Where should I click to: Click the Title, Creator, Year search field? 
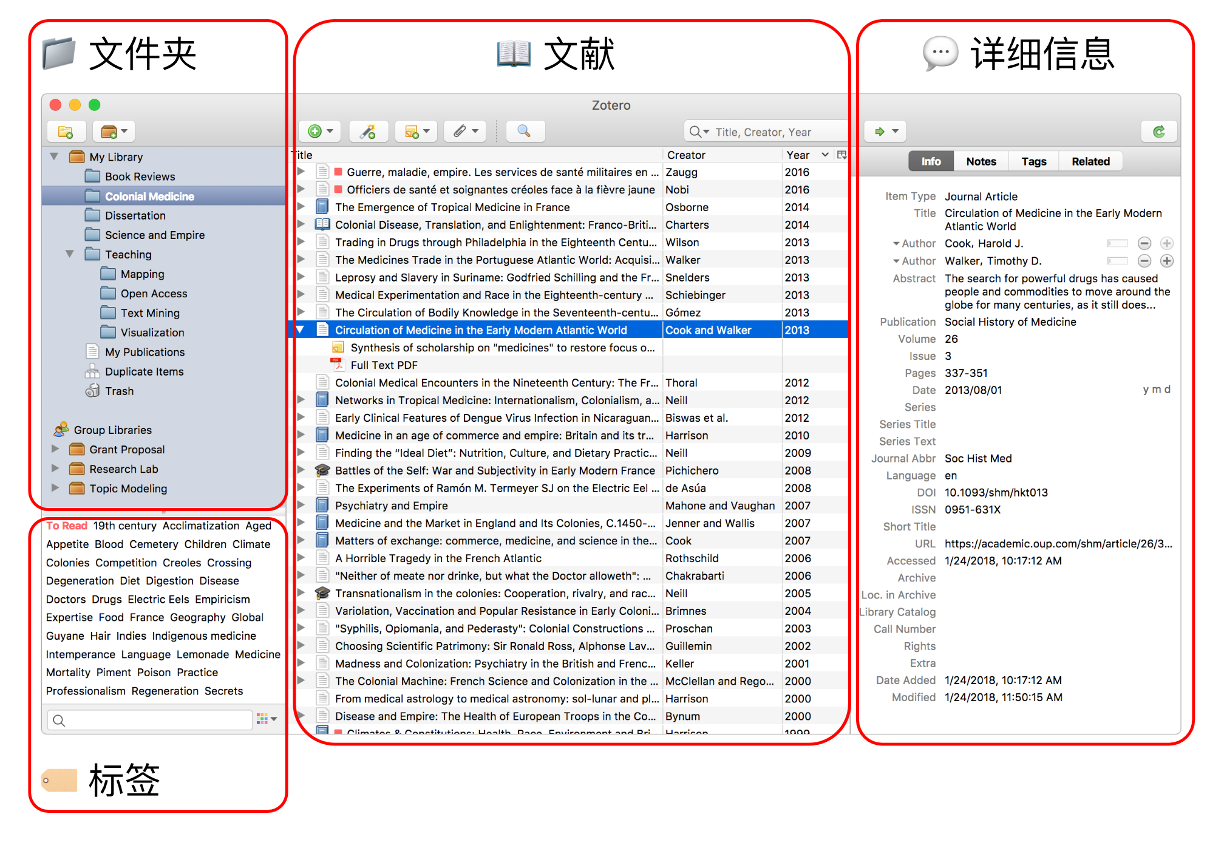point(775,132)
